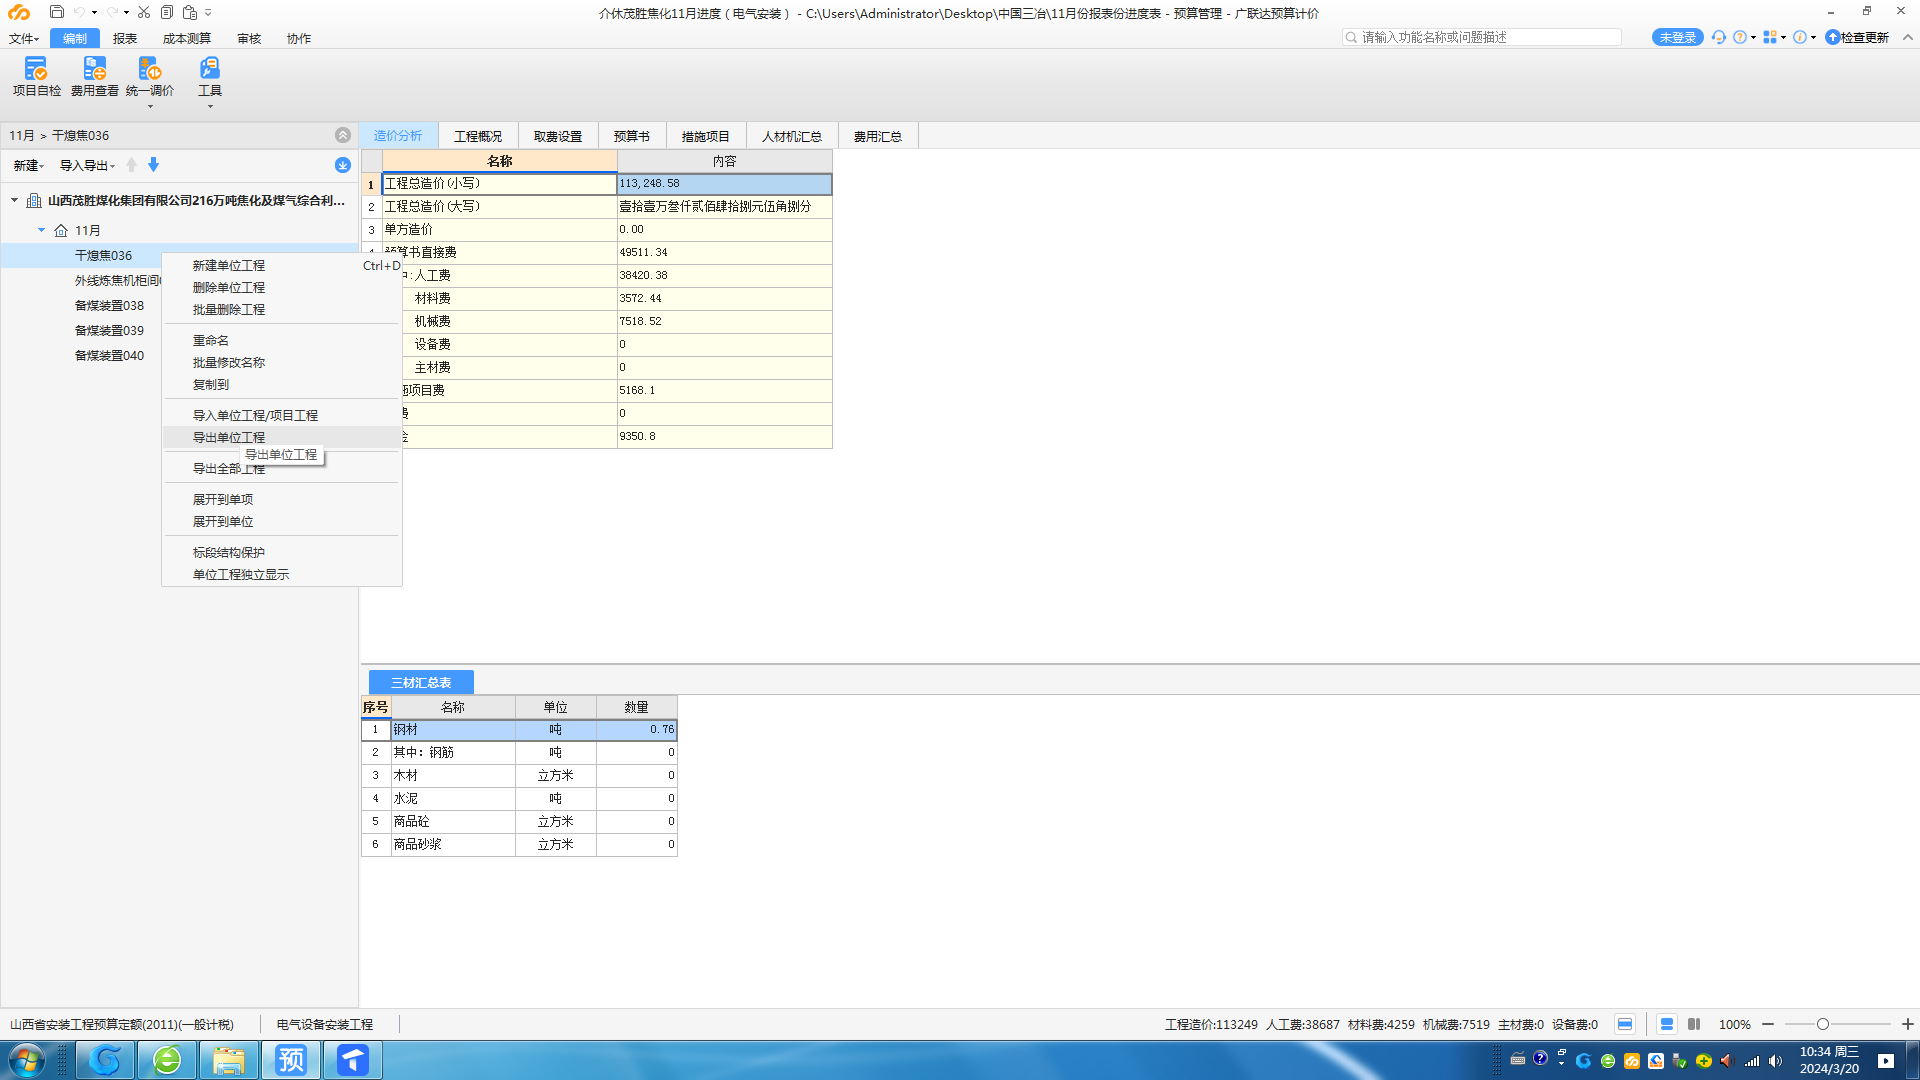
Task: Click the paste clipboard icon
Action: click(x=190, y=12)
